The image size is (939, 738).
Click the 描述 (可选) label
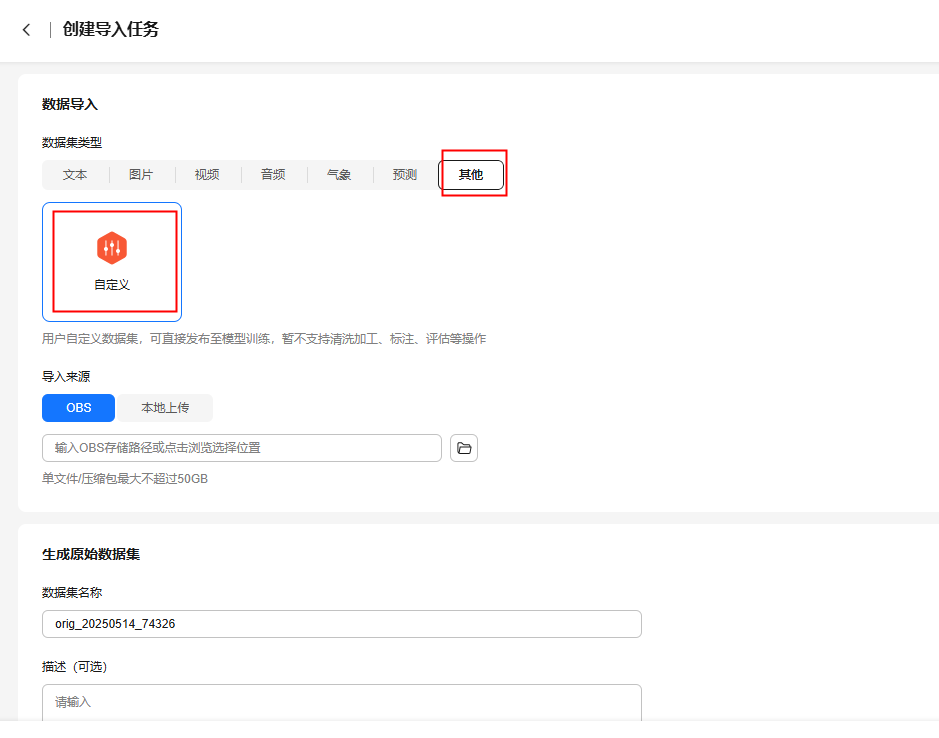[74, 667]
